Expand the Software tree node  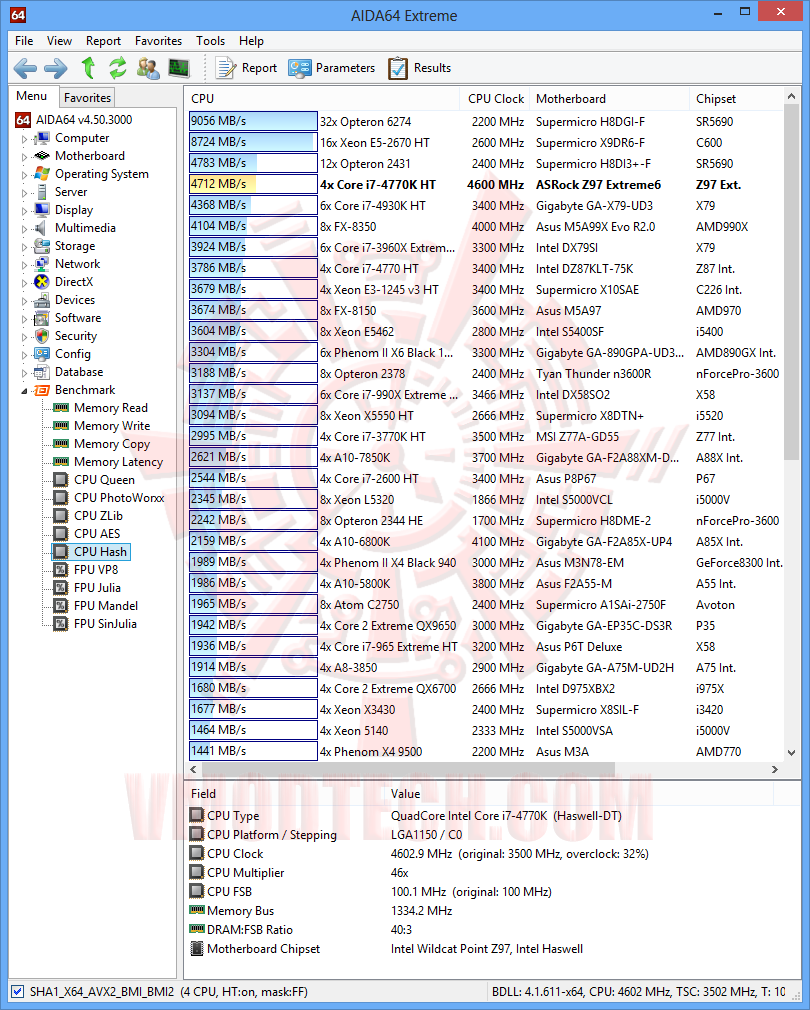(x=24, y=319)
